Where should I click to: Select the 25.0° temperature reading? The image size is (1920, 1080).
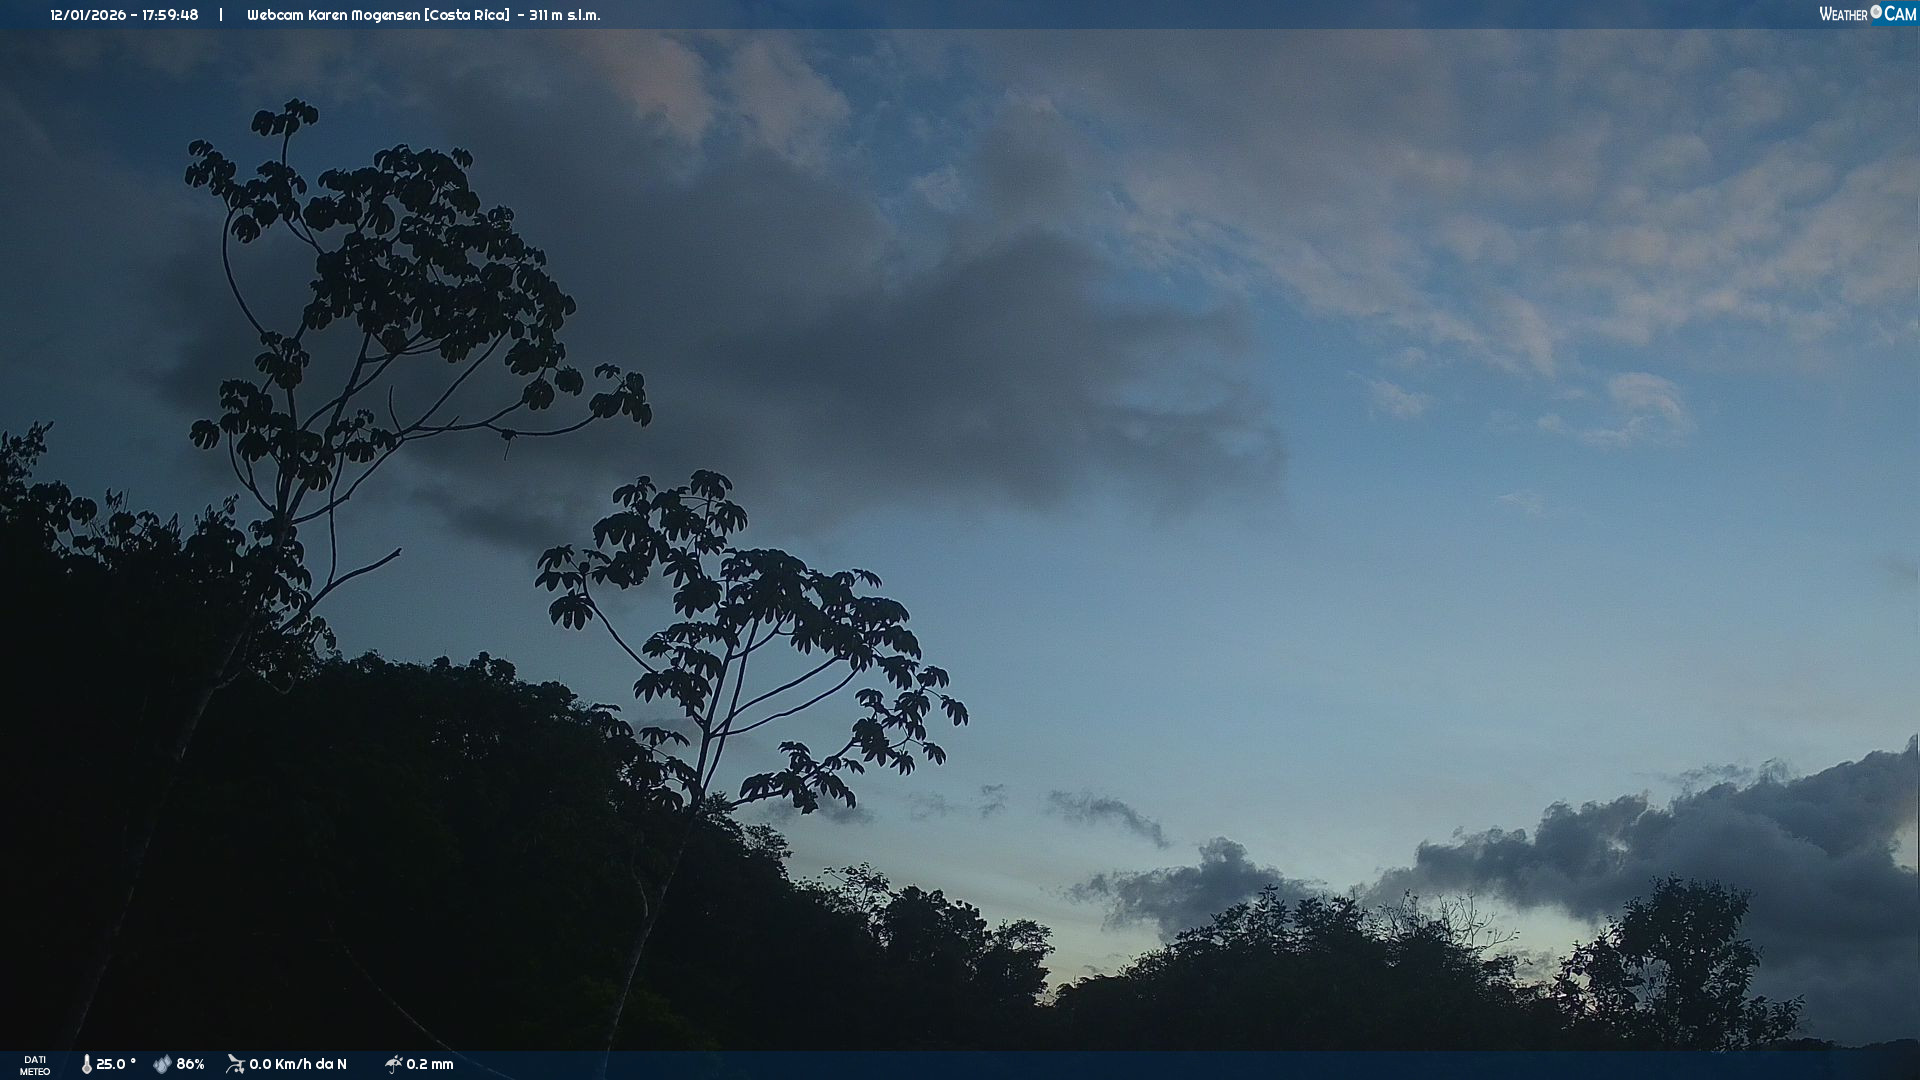(x=115, y=1064)
